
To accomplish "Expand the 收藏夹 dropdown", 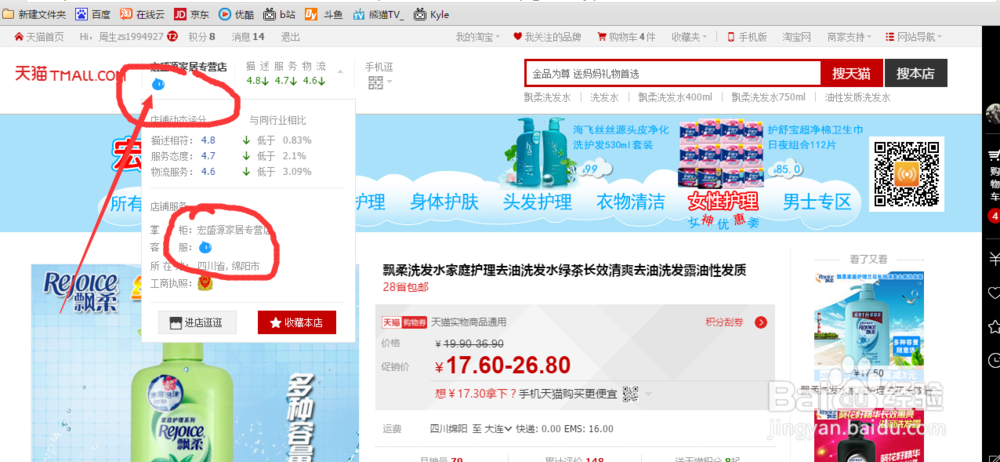I will coord(689,37).
